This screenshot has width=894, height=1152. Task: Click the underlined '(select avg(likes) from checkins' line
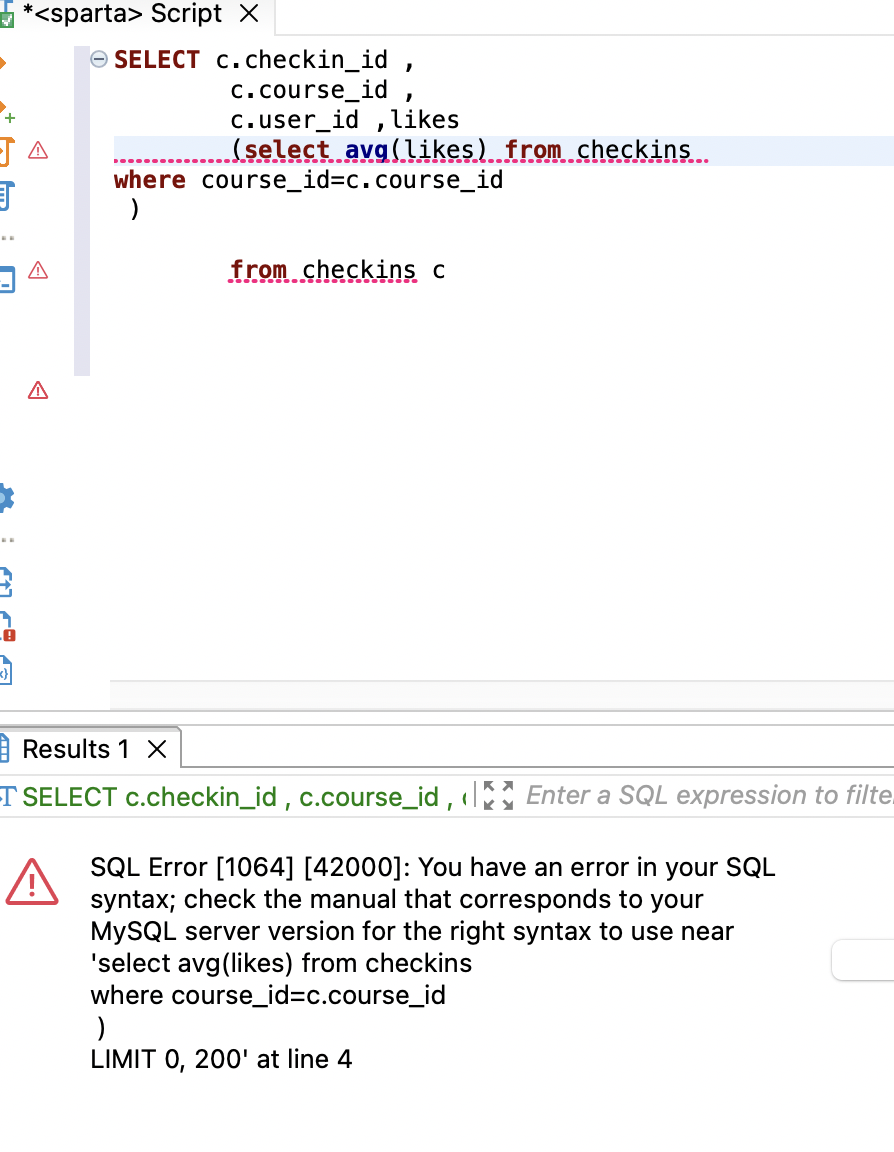pyautogui.click(x=461, y=150)
